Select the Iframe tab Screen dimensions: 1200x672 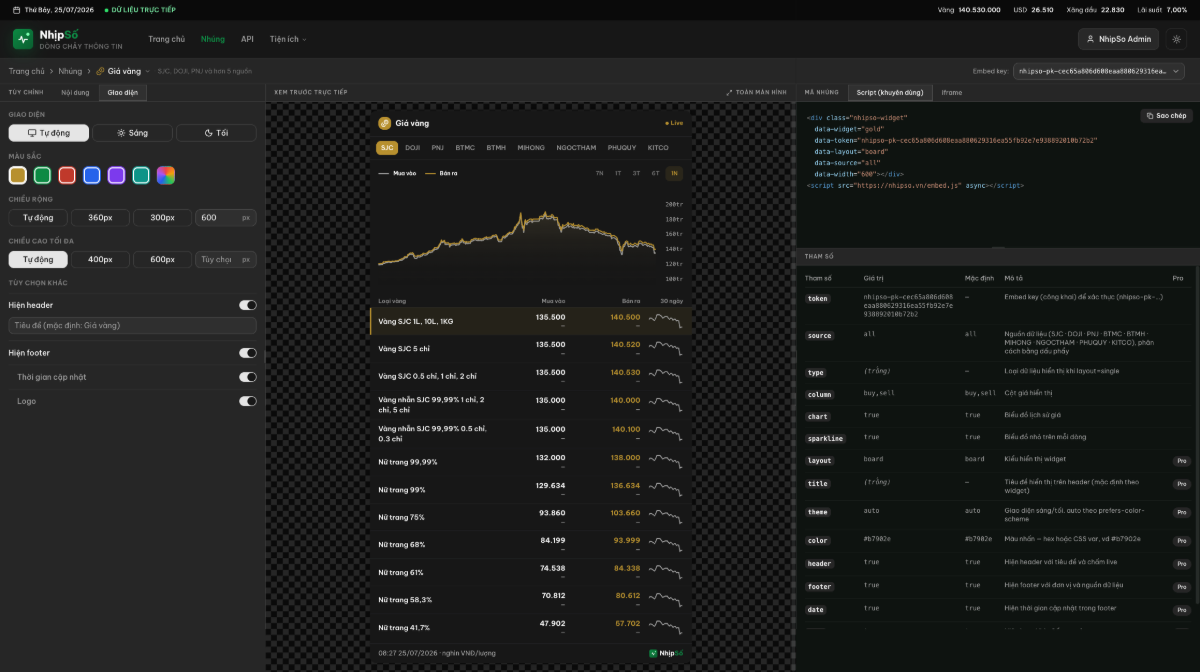952,92
